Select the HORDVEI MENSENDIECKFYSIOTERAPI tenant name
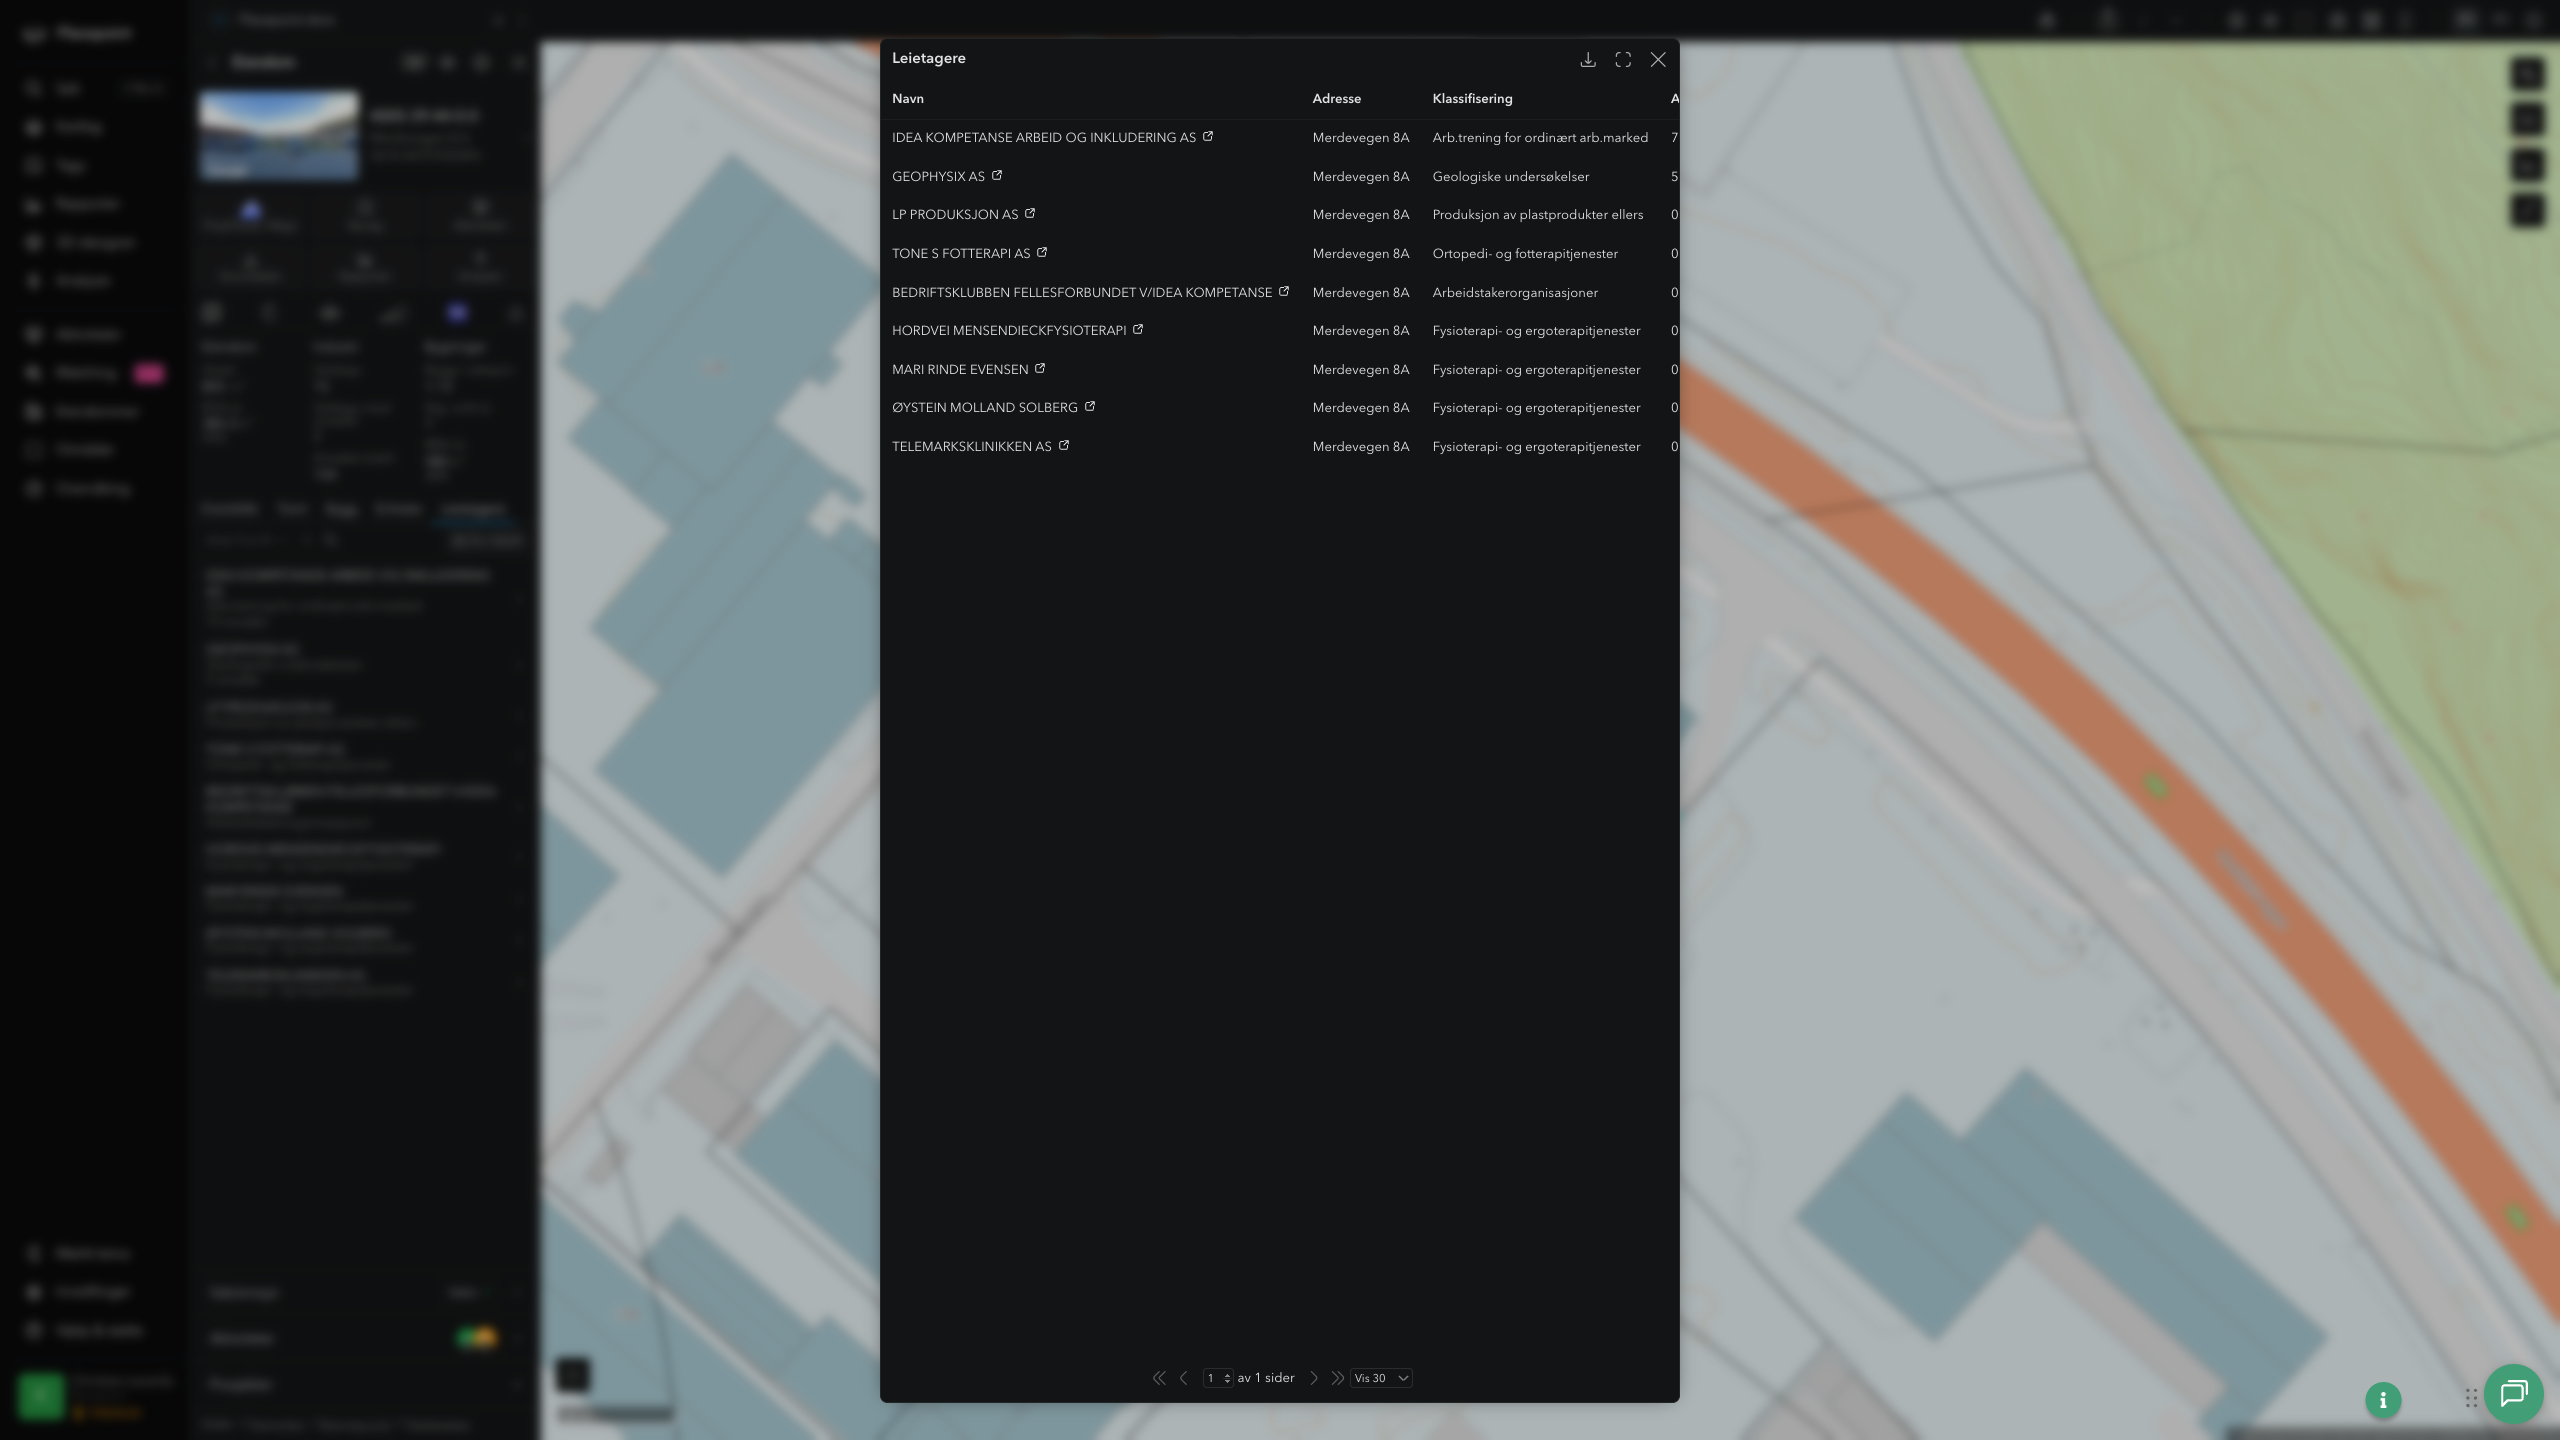 tap(1009, 331)
